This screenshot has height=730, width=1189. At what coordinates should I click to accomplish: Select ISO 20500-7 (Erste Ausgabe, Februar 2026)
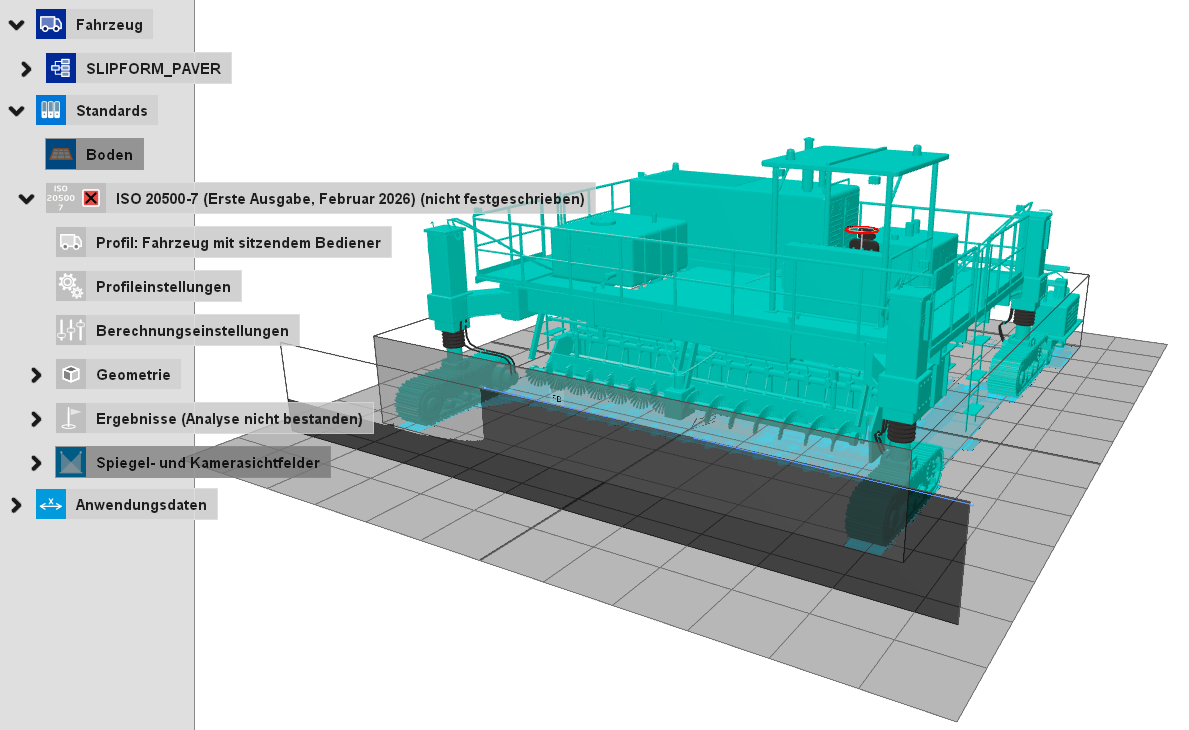(350, 199)
